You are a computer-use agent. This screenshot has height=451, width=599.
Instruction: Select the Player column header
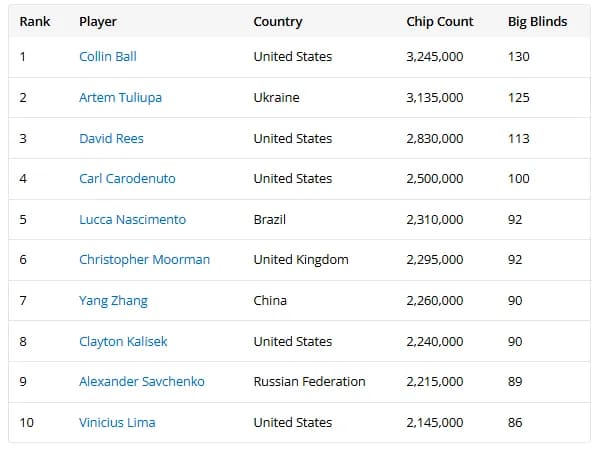(x=98, y=22)
